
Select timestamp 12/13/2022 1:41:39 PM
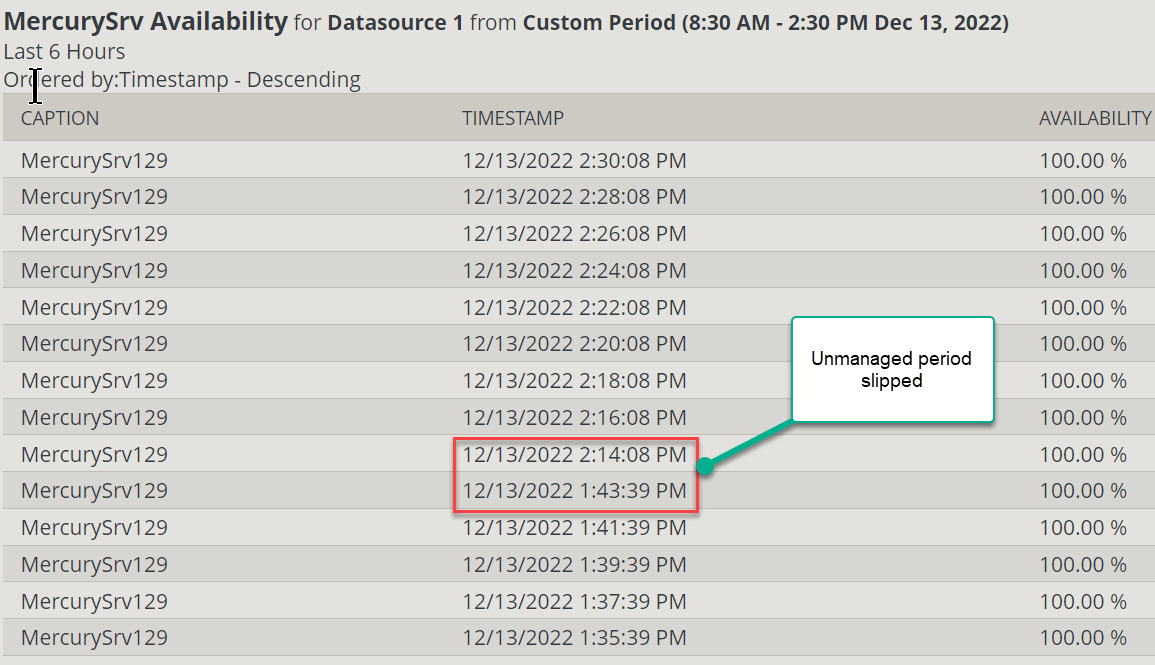pos(575,527)
